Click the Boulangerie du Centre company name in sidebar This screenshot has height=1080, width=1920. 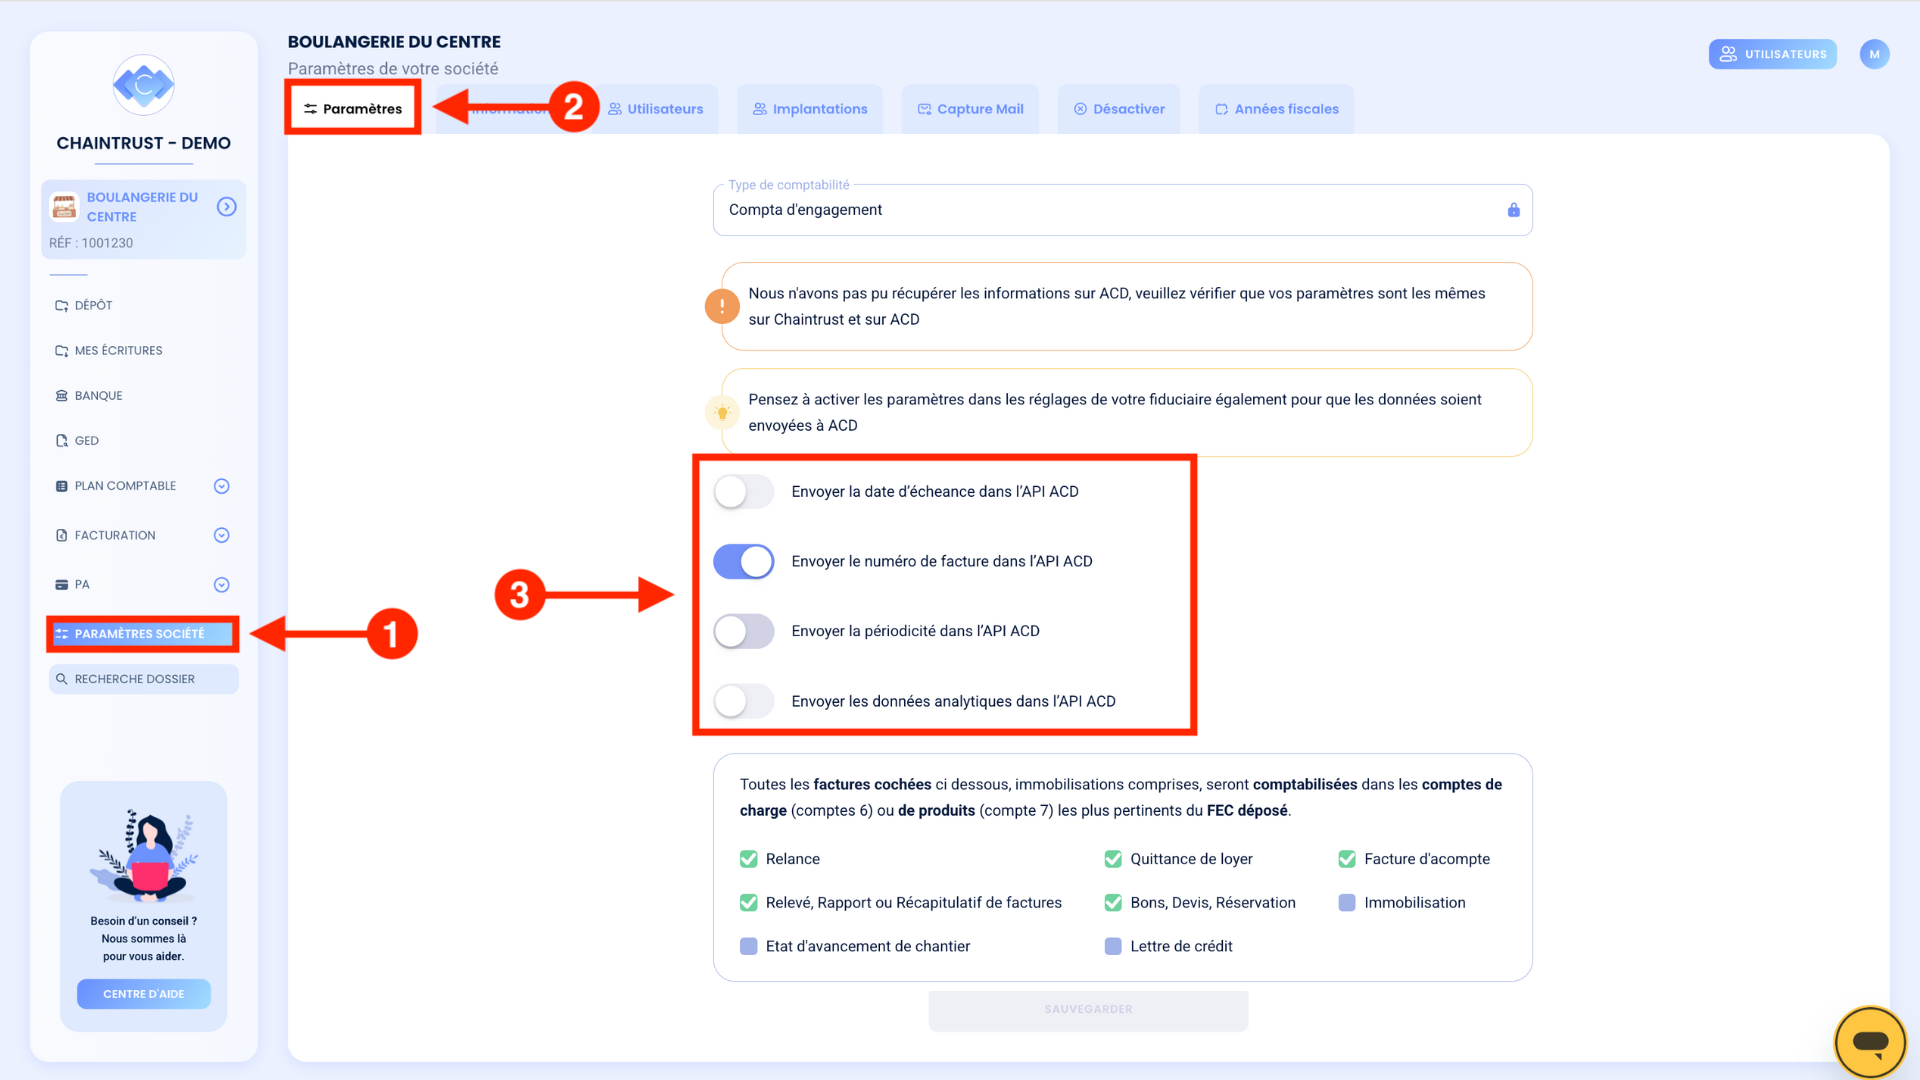(142, 207)
